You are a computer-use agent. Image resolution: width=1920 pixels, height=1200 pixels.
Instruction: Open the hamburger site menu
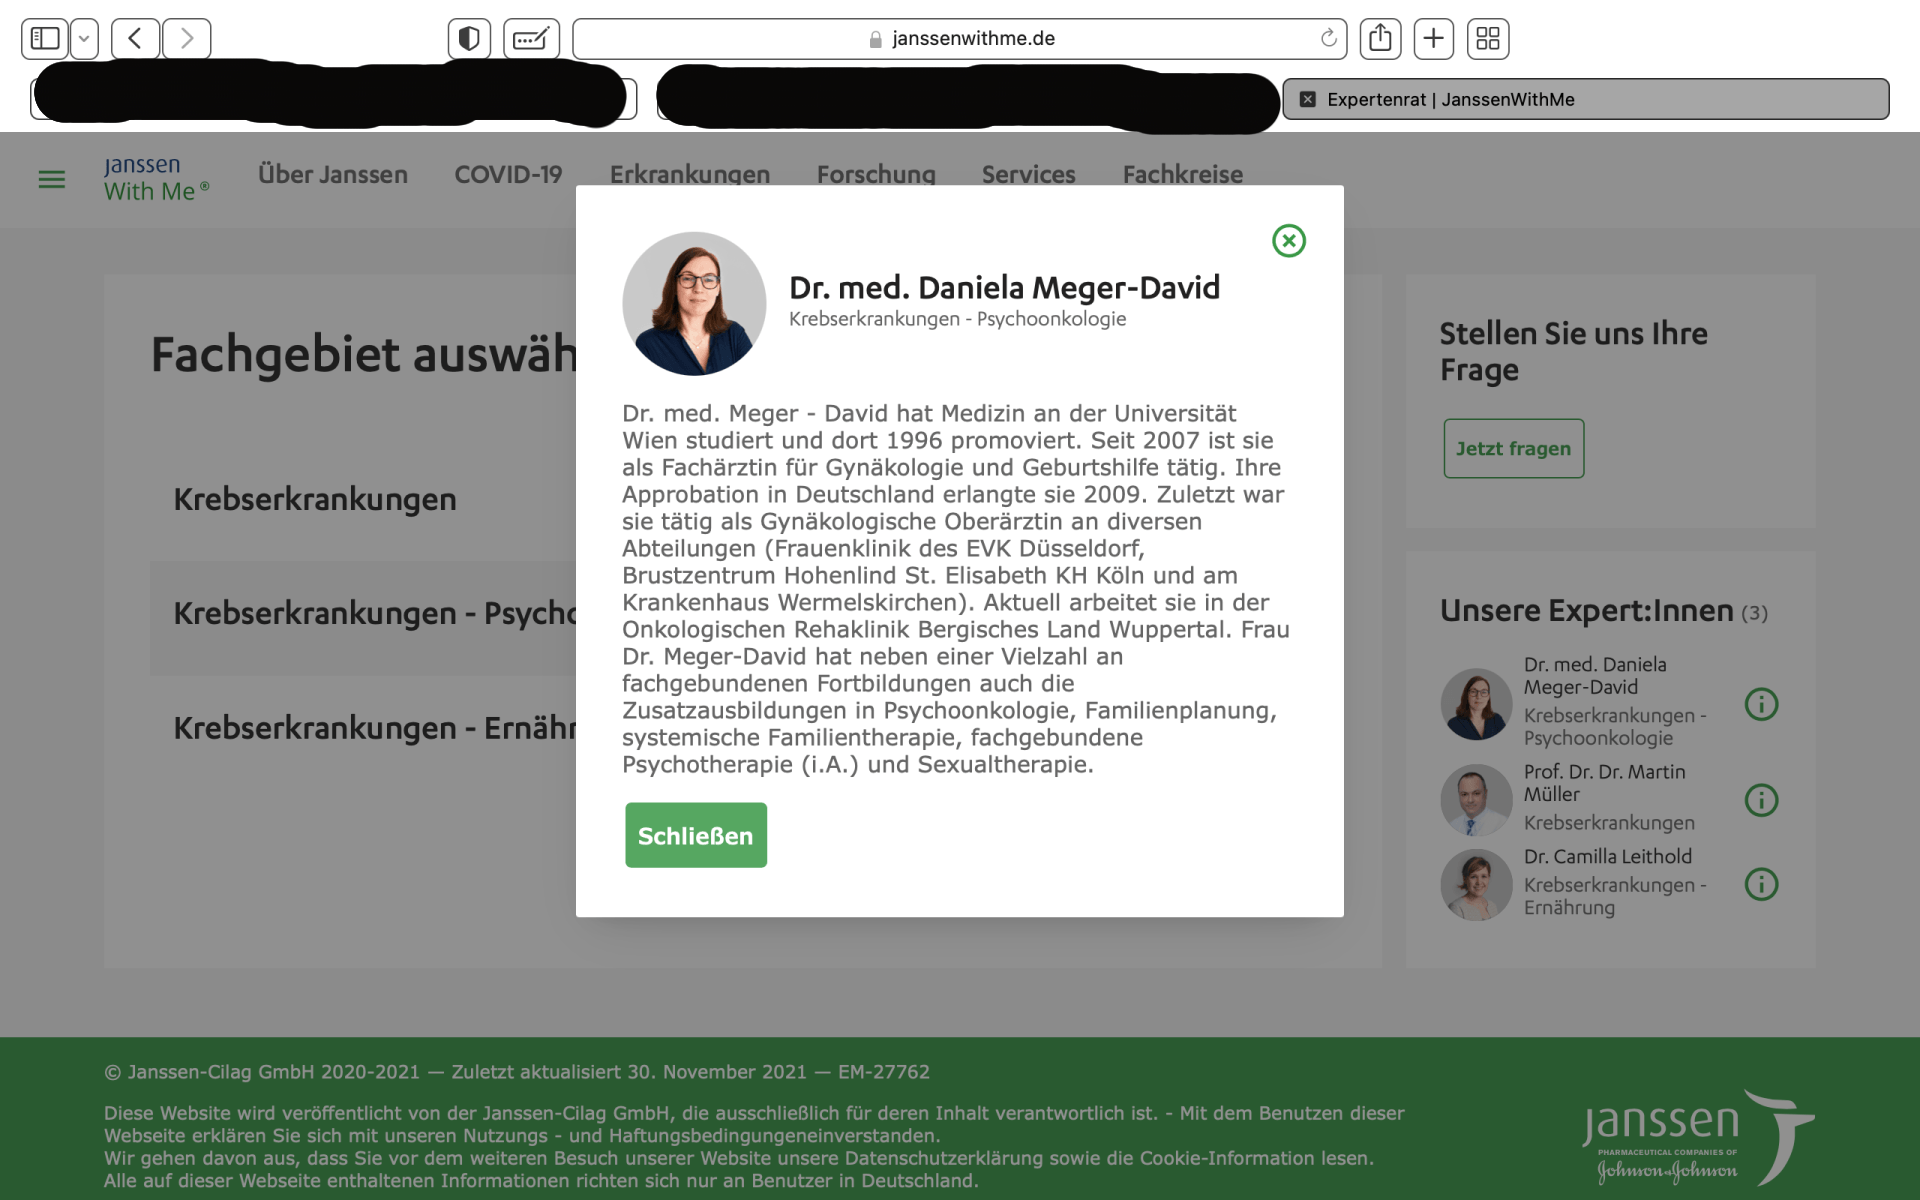(x=52, y=180)
